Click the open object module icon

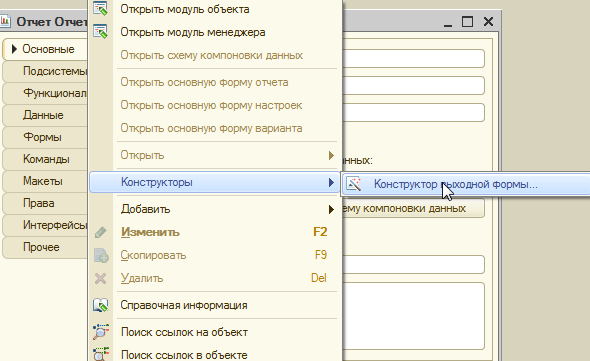(100, 9)
